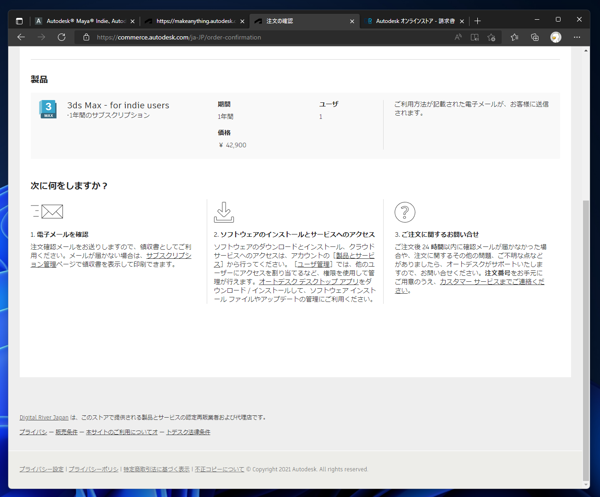Click the scrollbar up arrow
The height and width of the screenshot is (497, 600).
586,51
